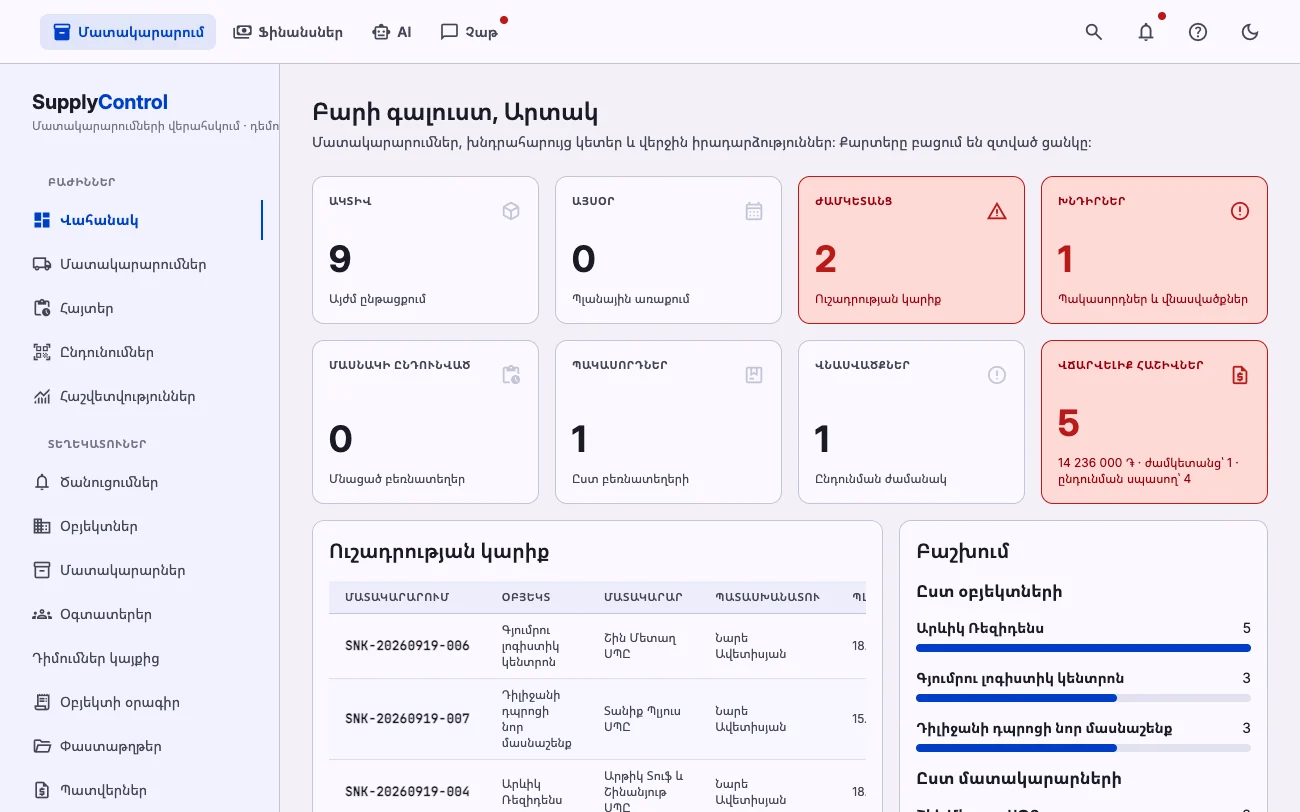Open the AI tab
Screen dimensions: 1300x812
point(391,32)
